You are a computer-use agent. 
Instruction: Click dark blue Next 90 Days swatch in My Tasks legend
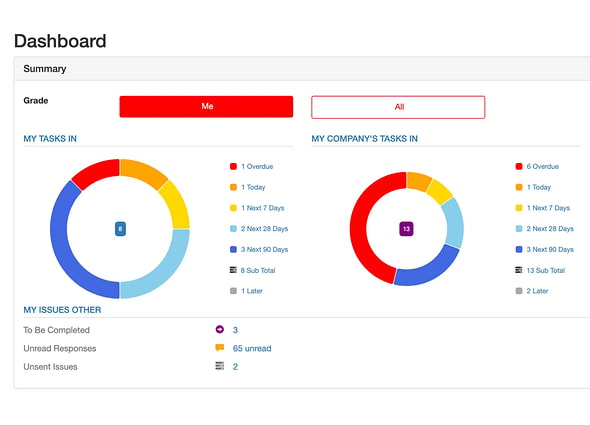point(233,249)
